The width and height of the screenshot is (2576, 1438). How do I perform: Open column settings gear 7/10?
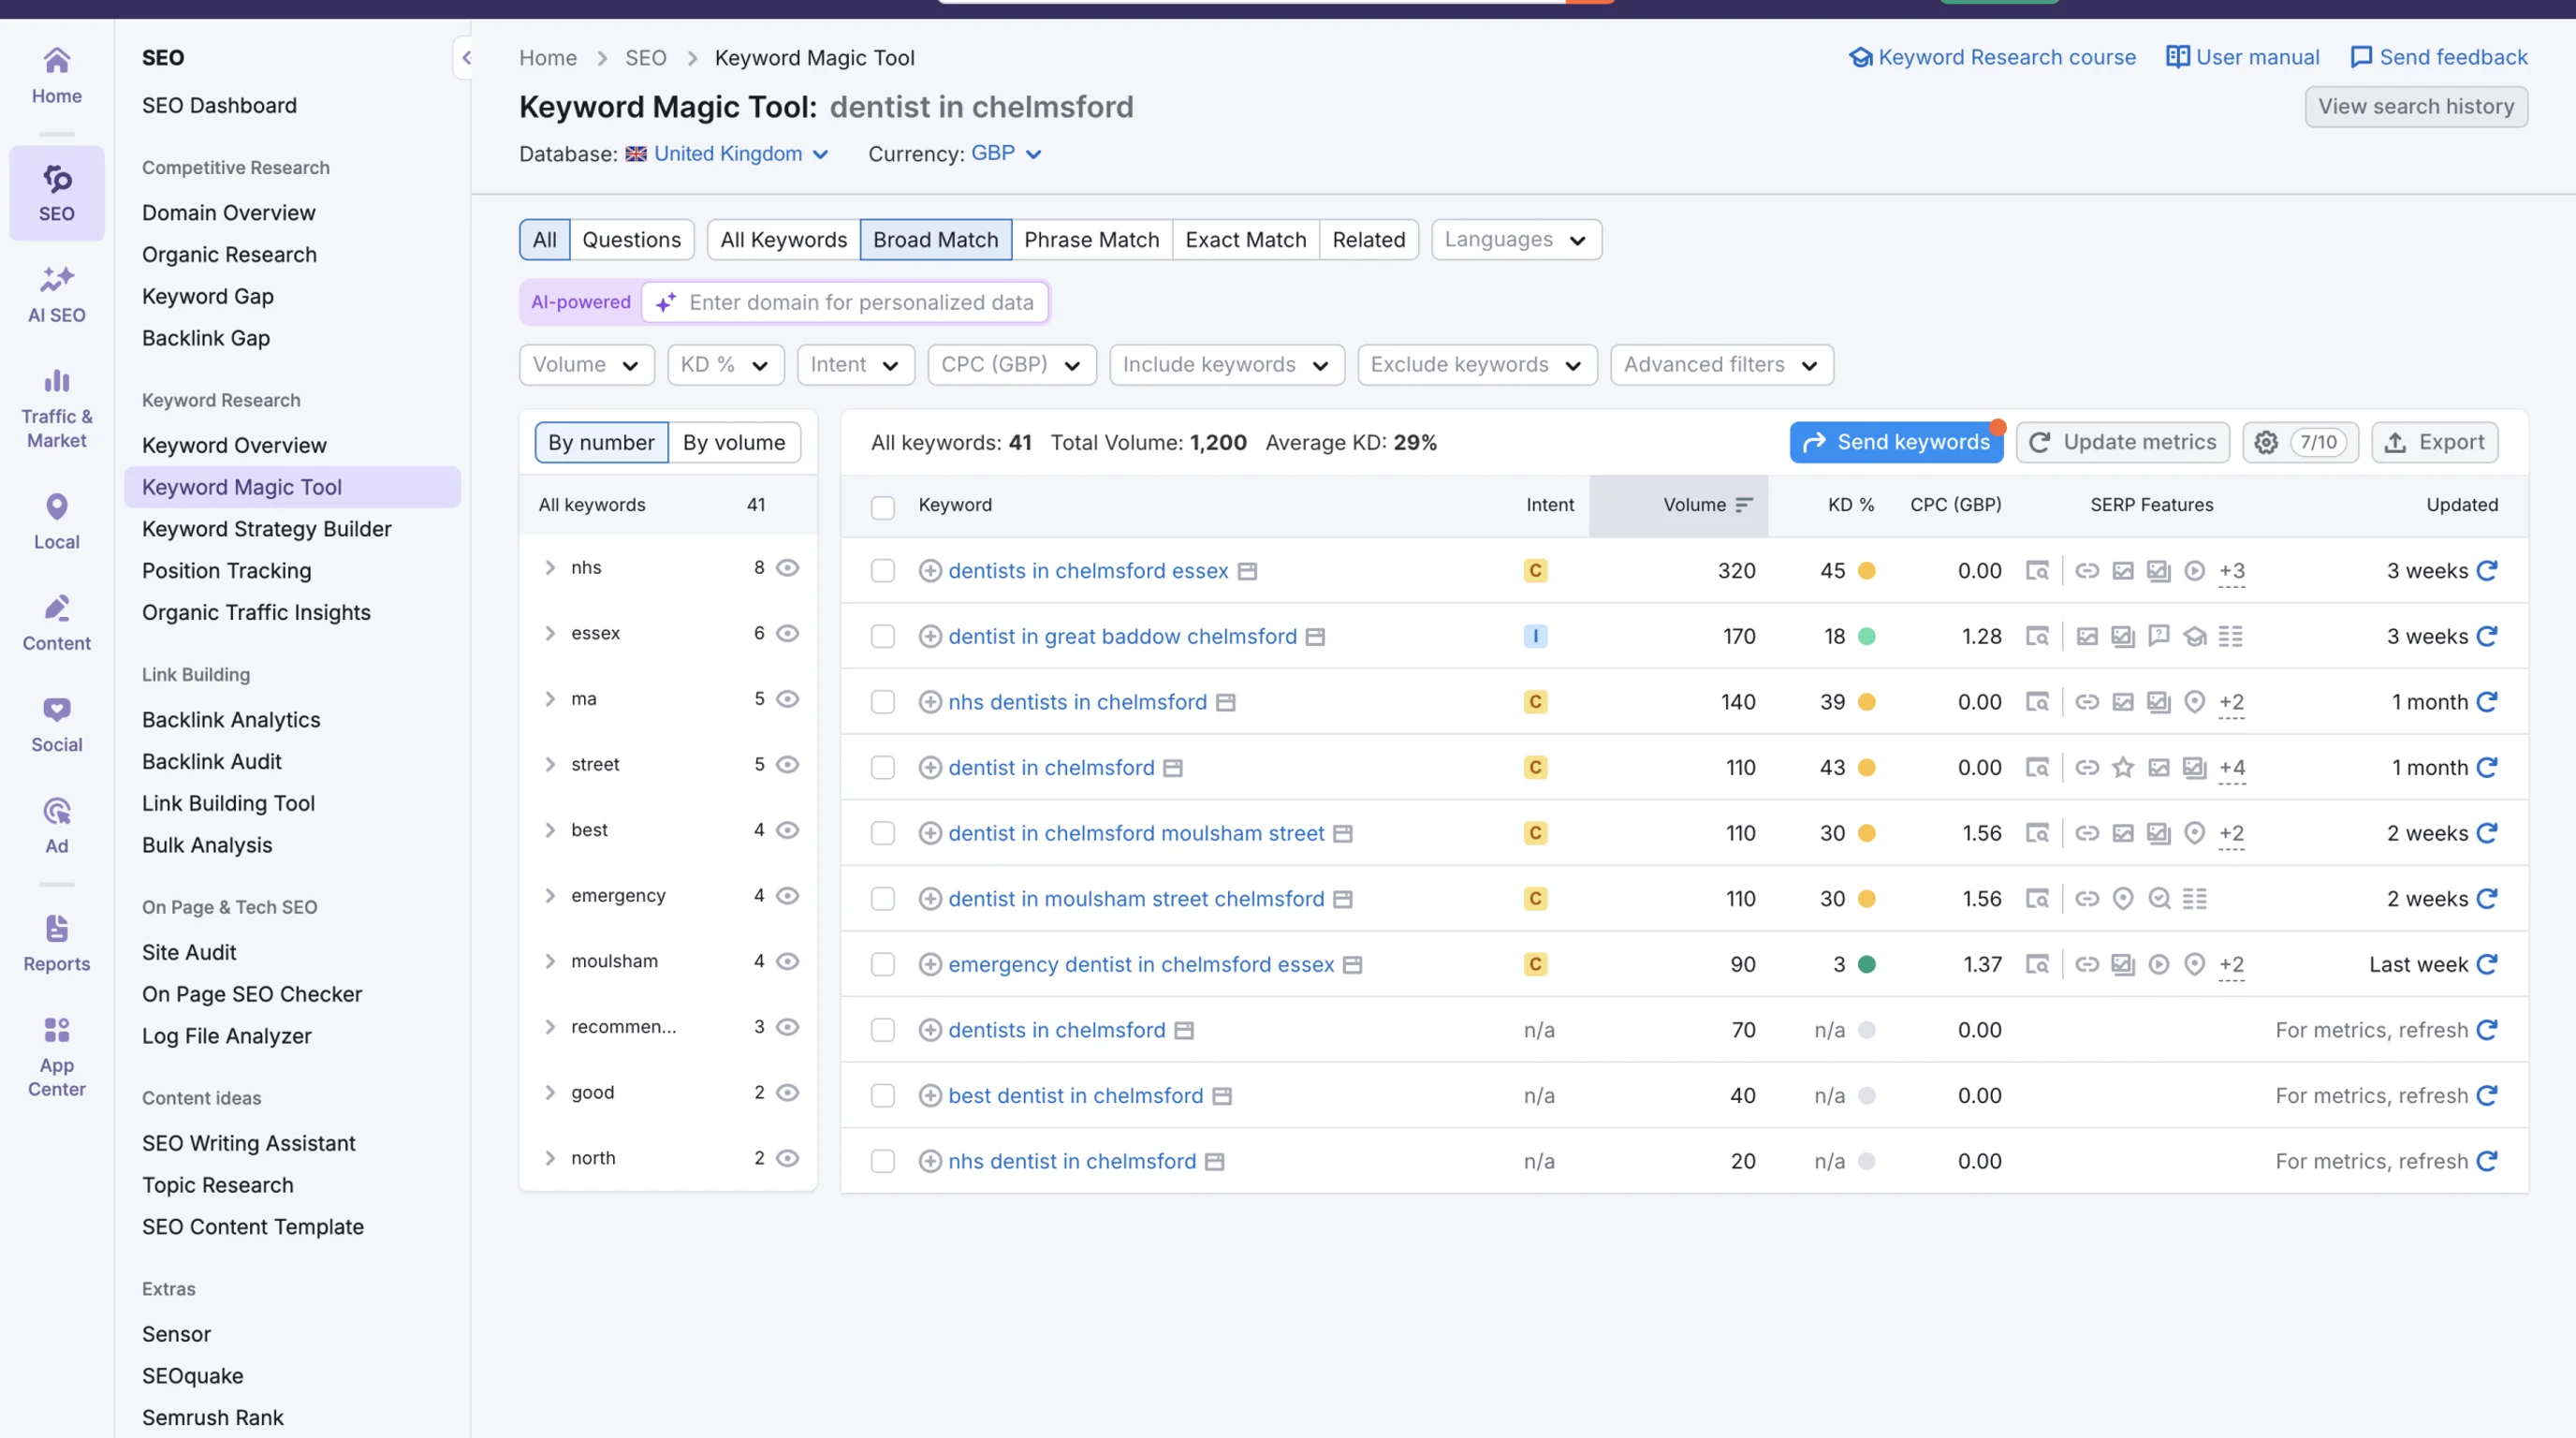pos(2300,442)
